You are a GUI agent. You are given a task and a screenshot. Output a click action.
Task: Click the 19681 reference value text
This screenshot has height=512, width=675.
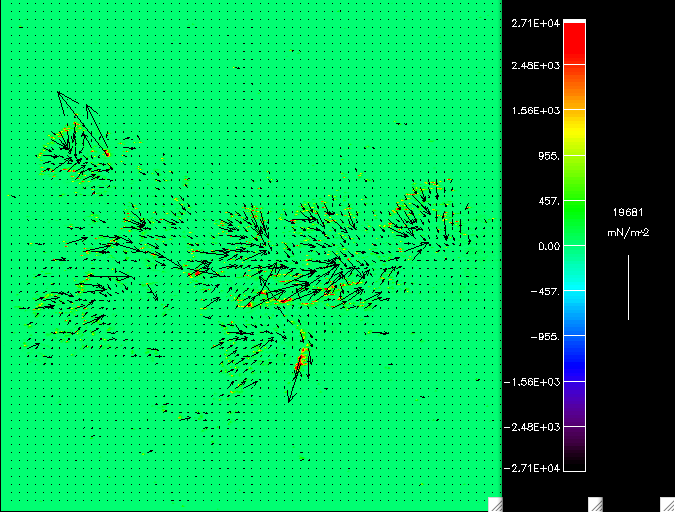tap(628, 212)
